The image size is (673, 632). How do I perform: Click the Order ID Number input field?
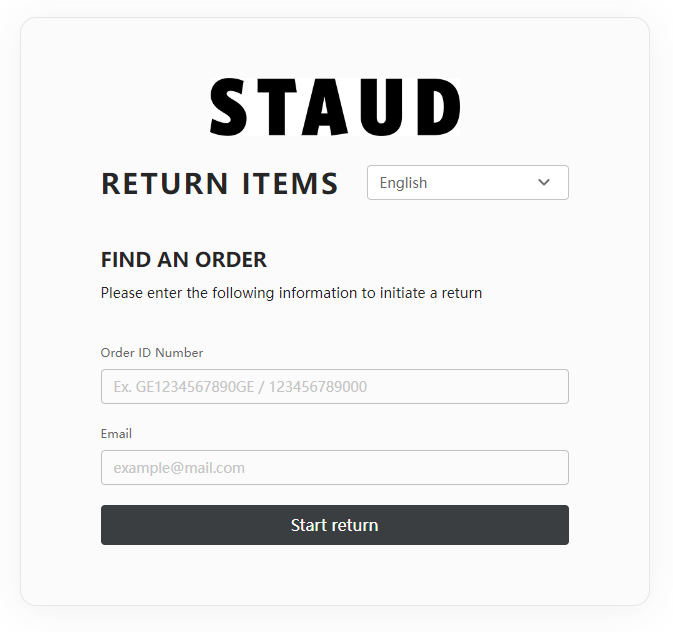[x=335, y=387]
